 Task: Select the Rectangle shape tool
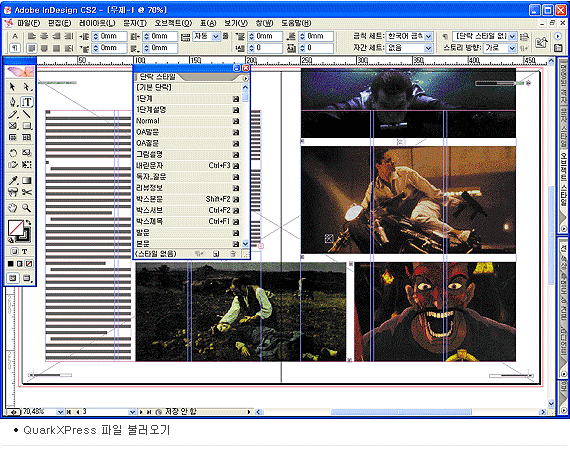(x=27, y=126)
